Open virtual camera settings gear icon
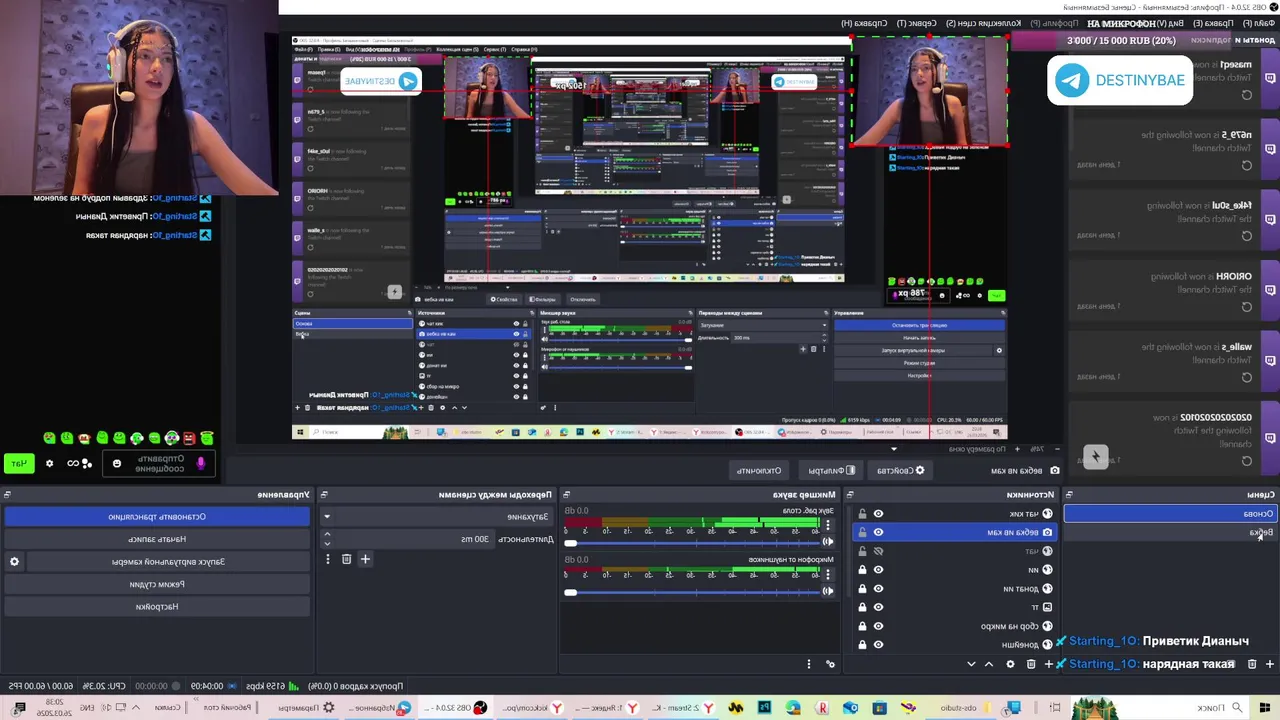Viewport: 1280px width, 720px height. 14,561
